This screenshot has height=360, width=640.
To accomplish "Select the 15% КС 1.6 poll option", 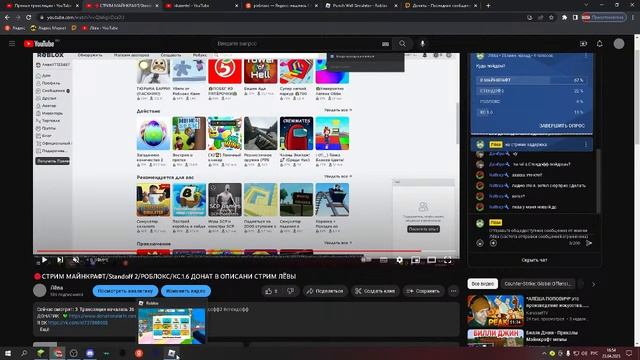I will click(531, 112).
